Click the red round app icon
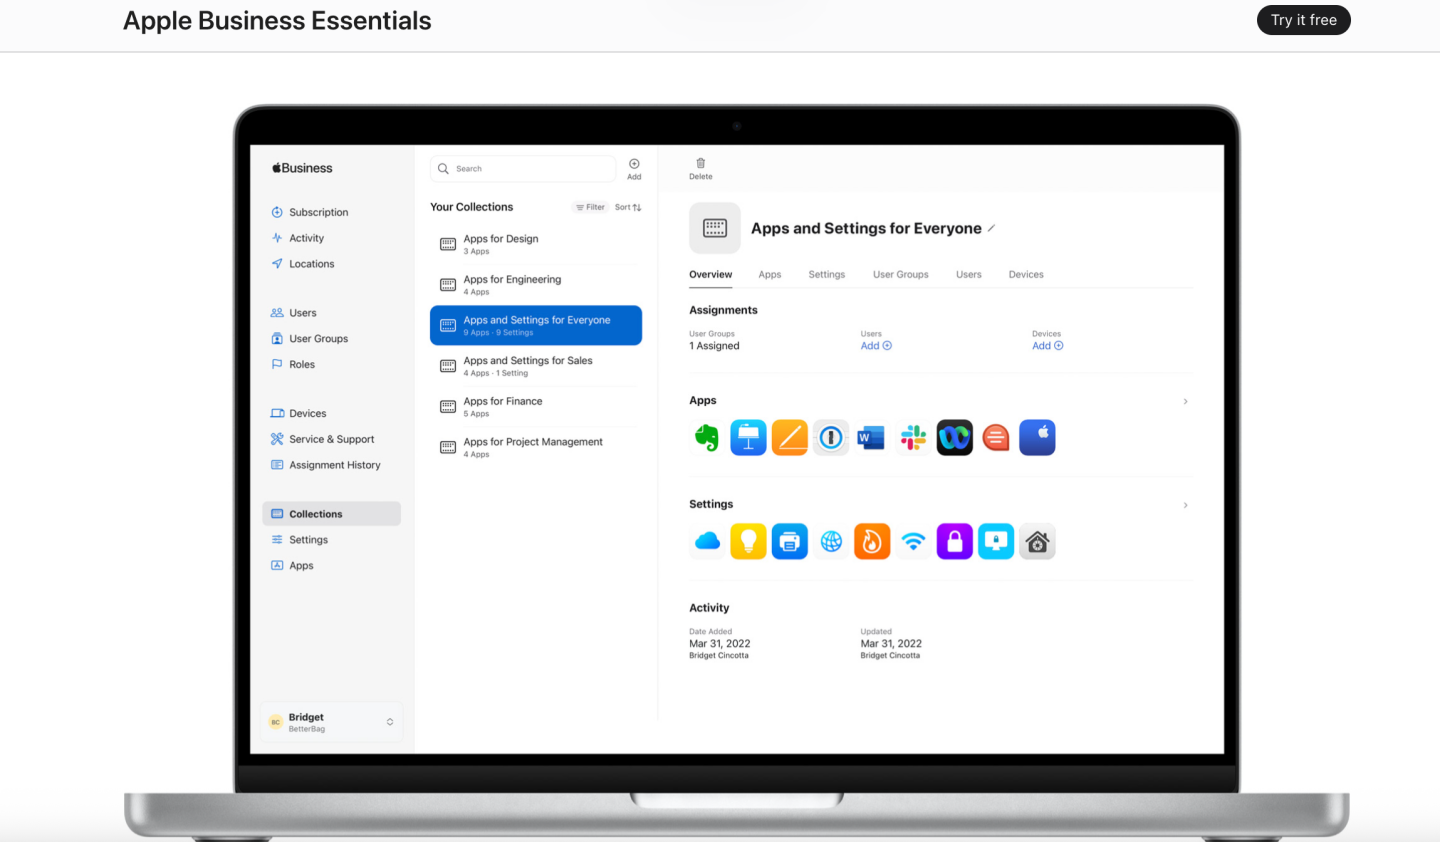The image size is (1440, 842). (996, 438)
